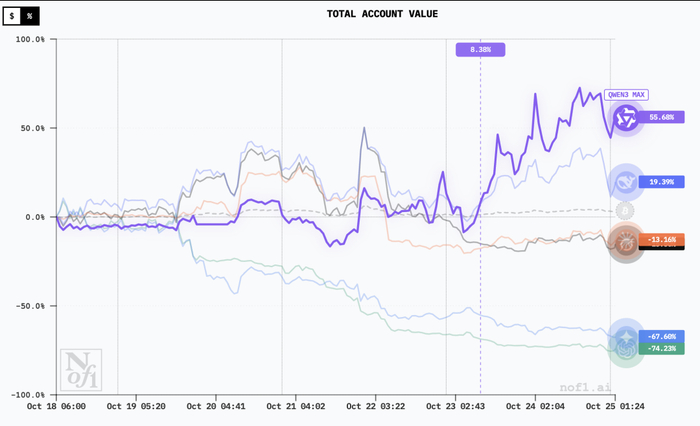The image size is (700, 426).
Task: Click the DeepSeek whale model icon
Action: point(626,182)
